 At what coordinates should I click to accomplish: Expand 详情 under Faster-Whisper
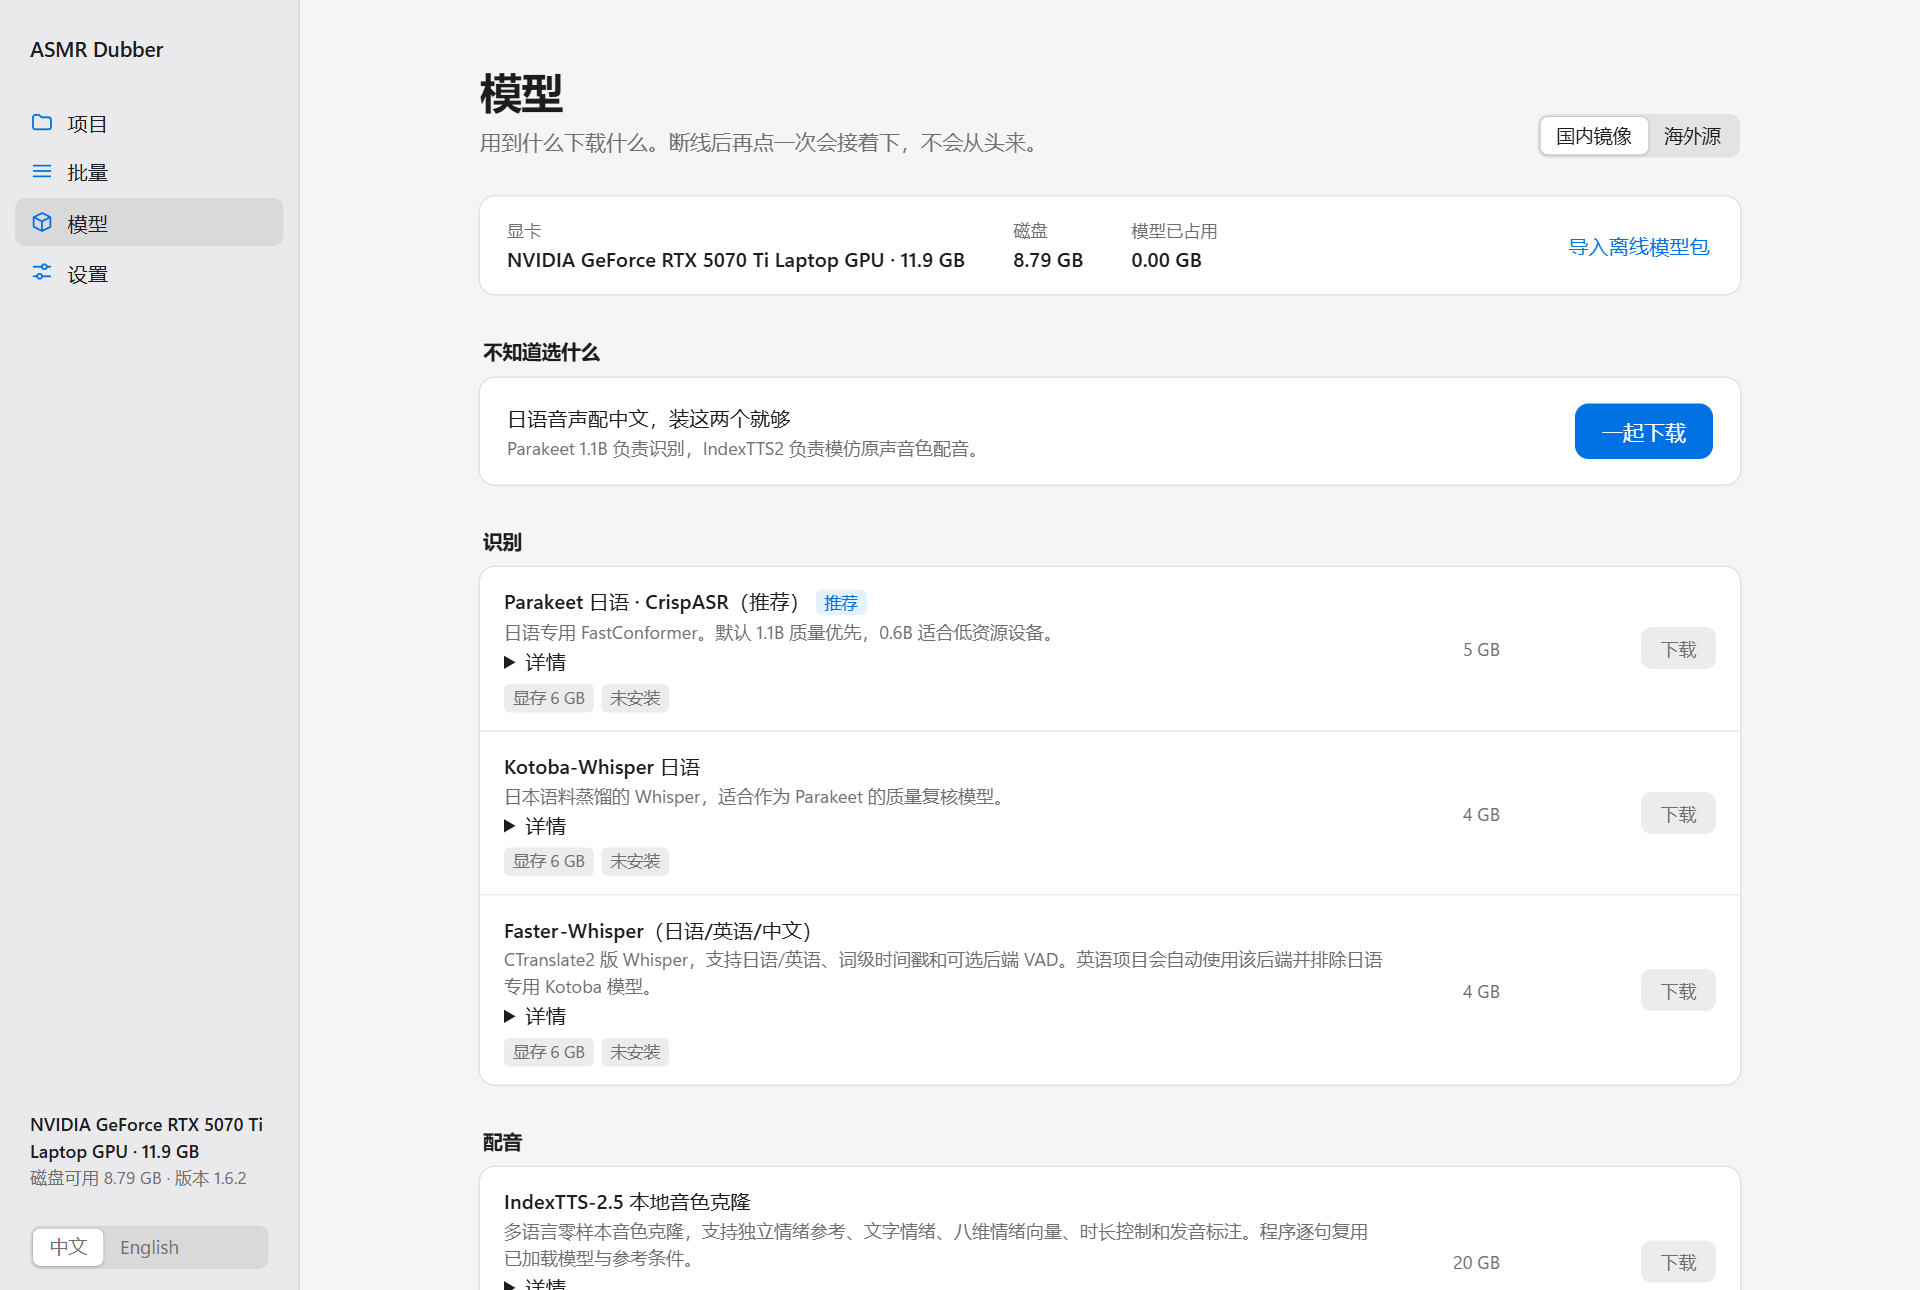535,1016
